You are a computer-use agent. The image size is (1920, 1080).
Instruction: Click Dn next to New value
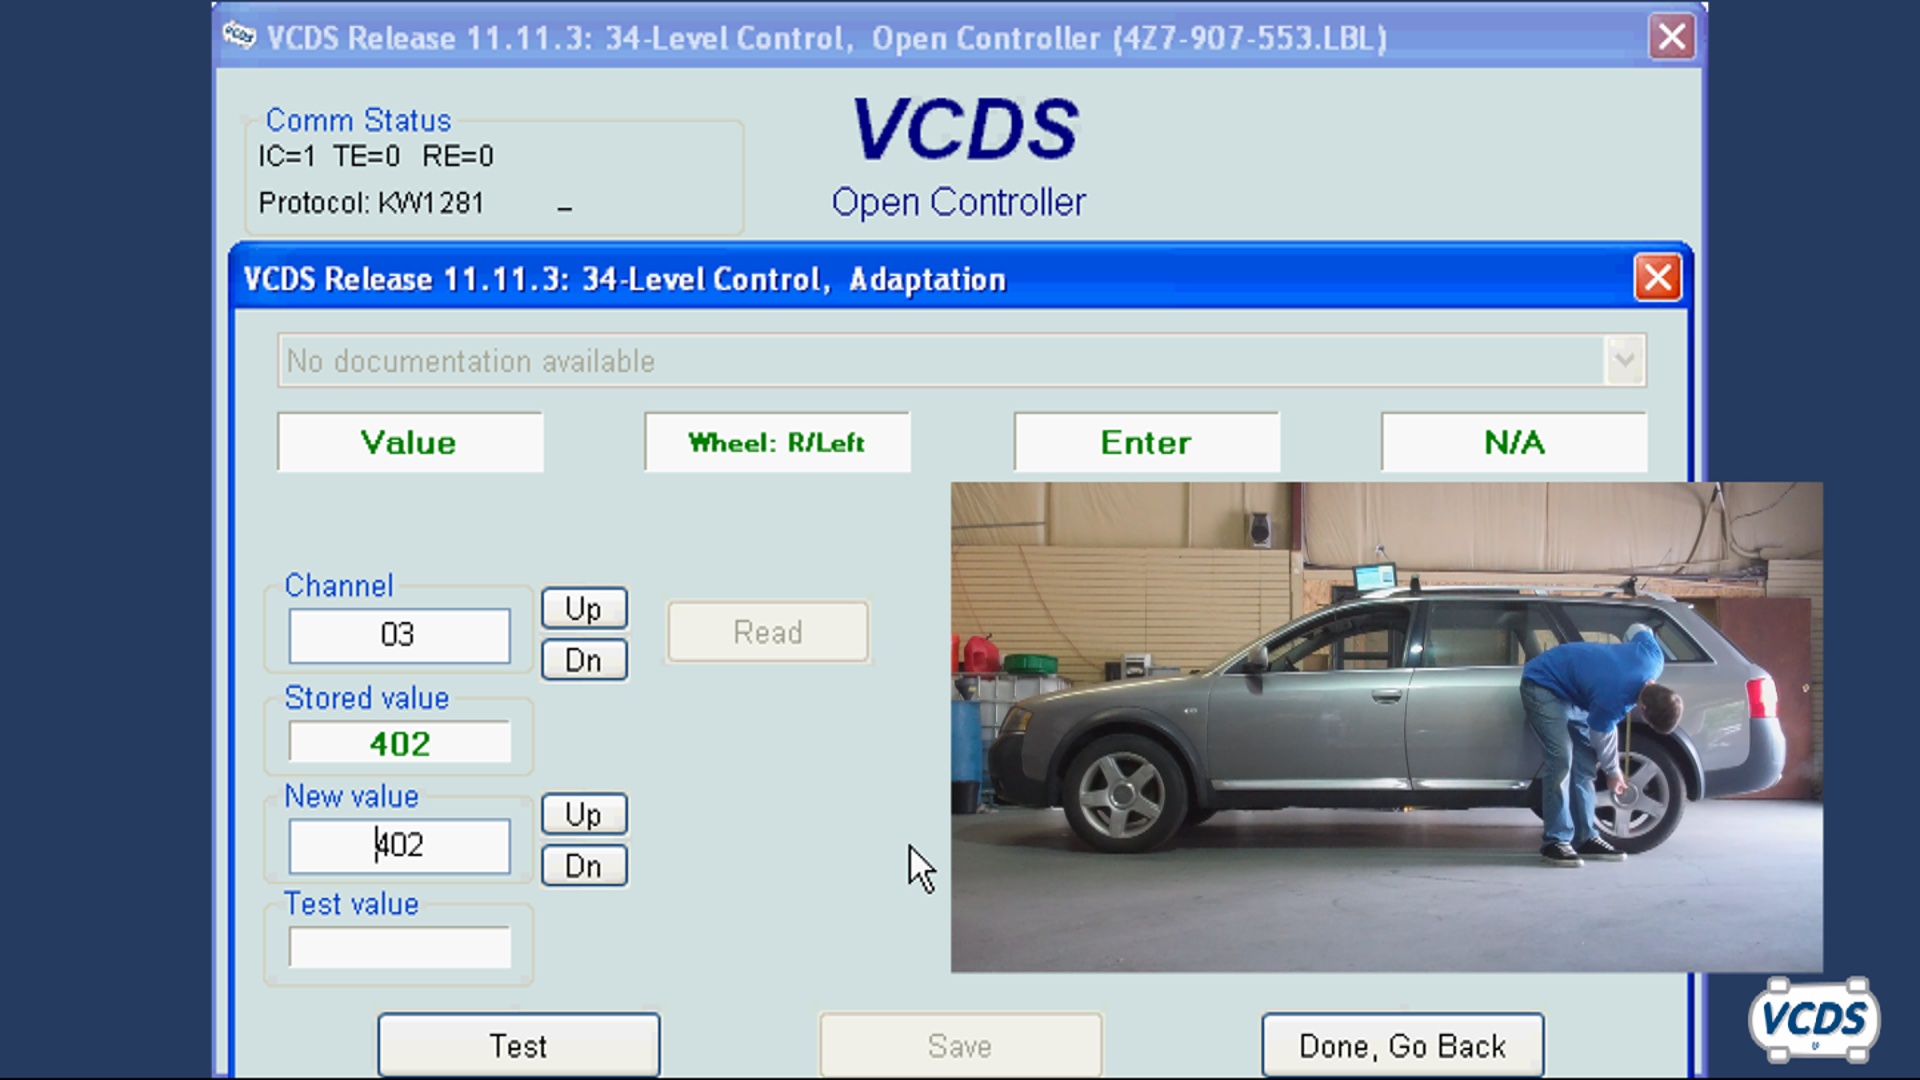coord(583,865)
